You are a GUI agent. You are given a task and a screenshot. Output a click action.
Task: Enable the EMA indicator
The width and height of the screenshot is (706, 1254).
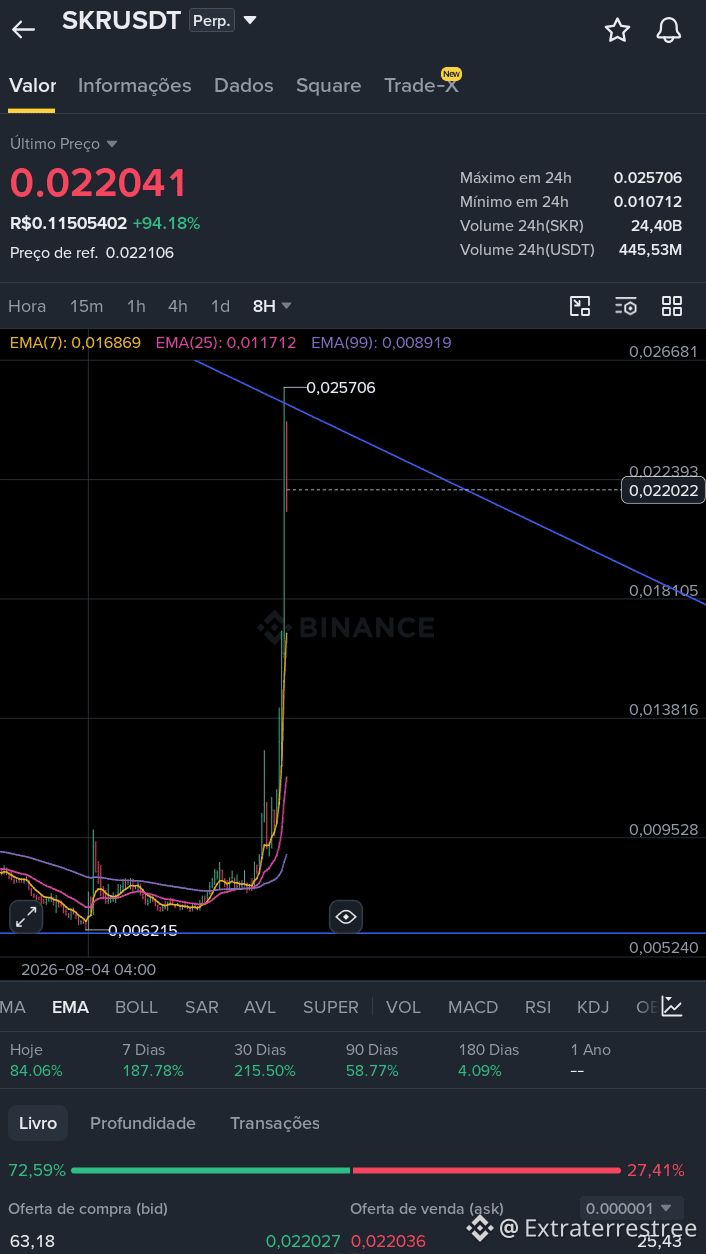(70, 1007)
